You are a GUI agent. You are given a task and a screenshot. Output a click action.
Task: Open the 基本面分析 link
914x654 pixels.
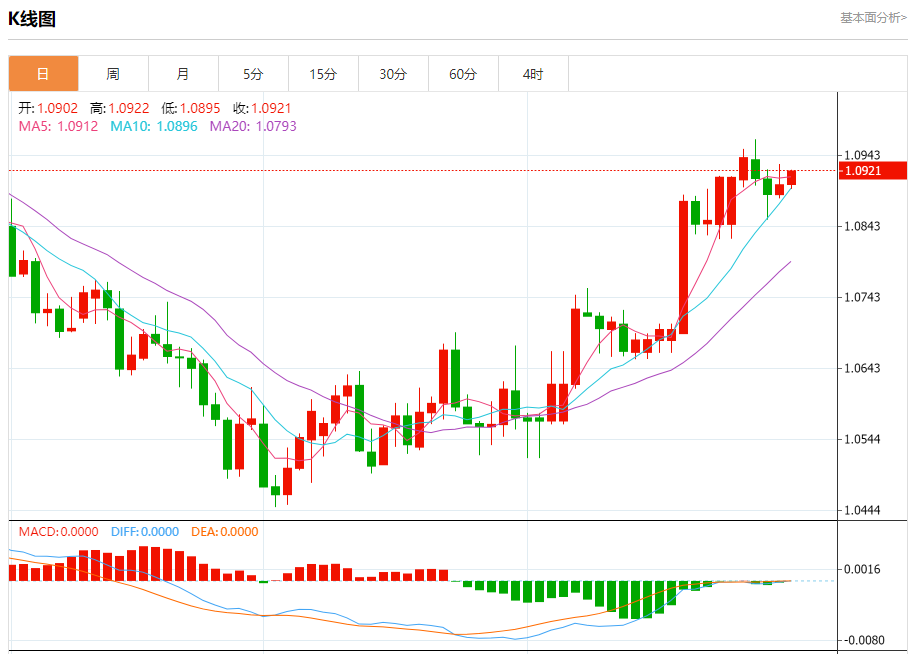[873, 18]
